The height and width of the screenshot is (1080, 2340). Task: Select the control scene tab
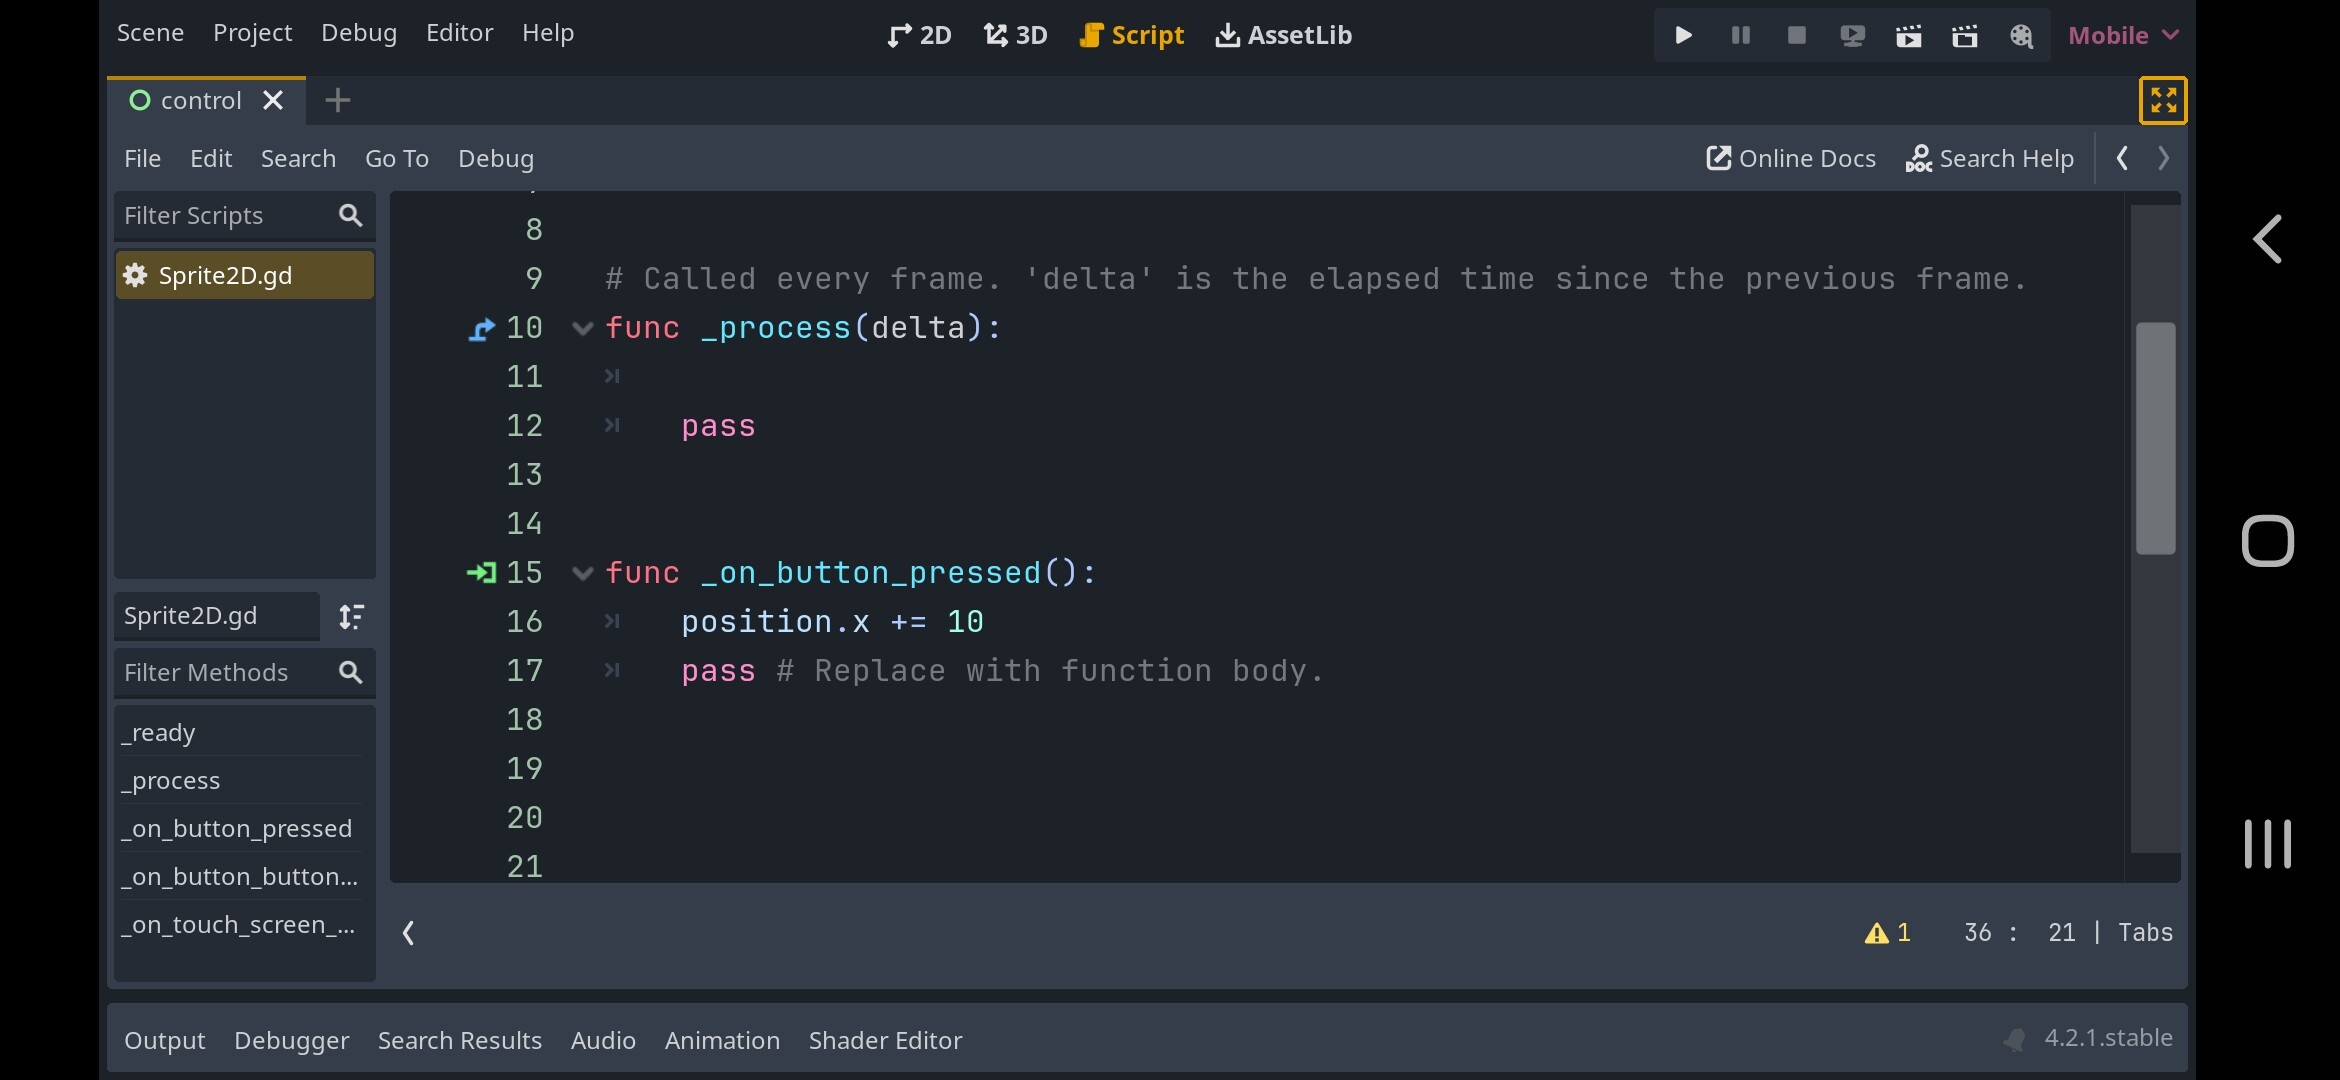pyautogui.click(x=206, y=101)
